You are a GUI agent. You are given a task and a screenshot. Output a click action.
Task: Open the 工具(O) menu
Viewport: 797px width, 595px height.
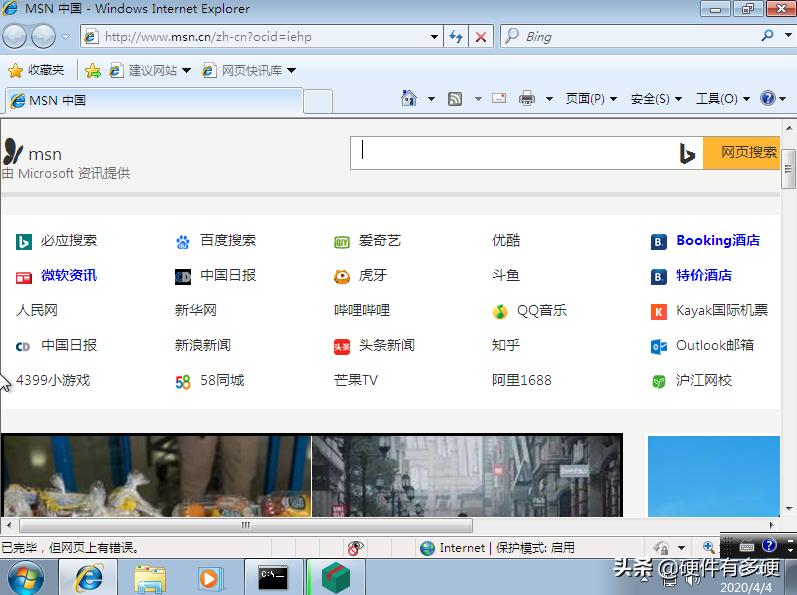pos(716,99)
